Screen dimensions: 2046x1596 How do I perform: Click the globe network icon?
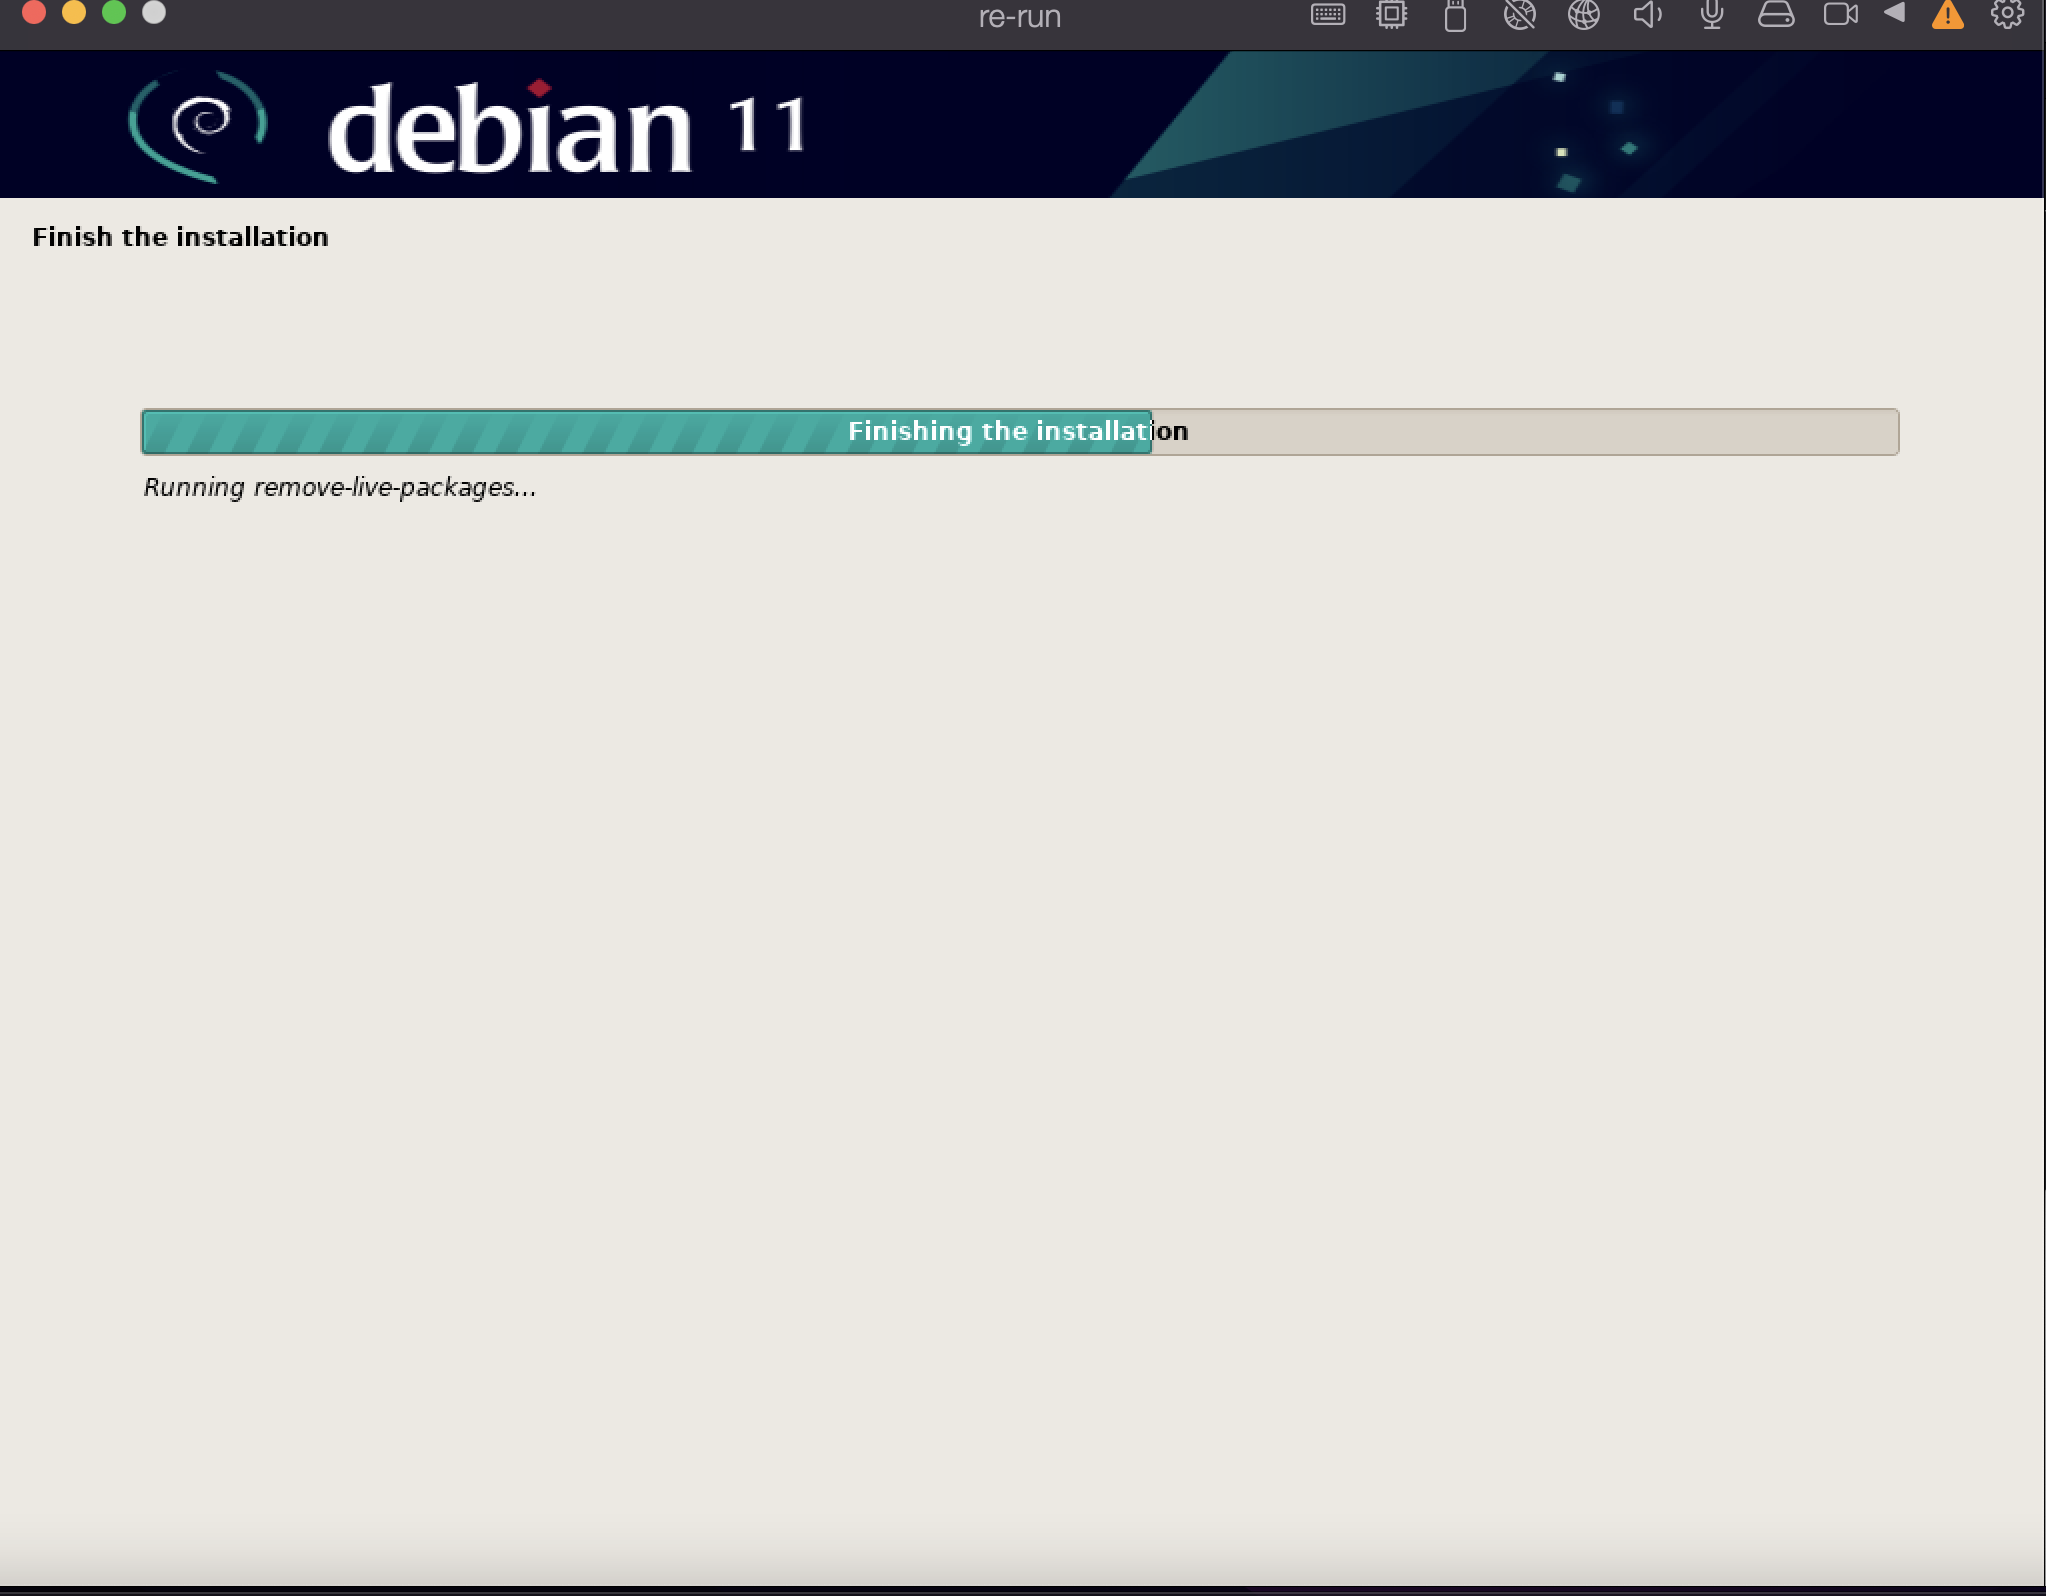[1583, 14]
